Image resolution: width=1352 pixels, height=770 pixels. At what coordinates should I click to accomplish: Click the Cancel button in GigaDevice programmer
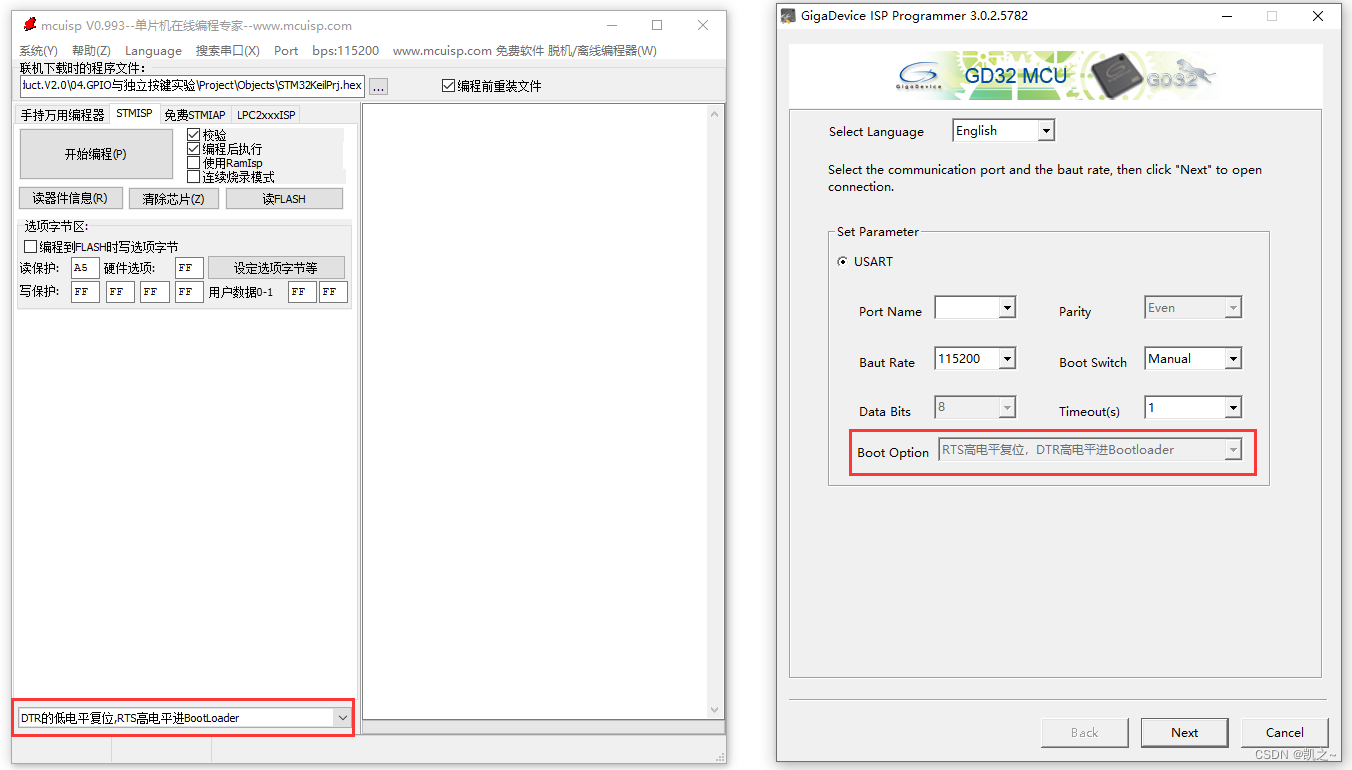pos(1285,733)
